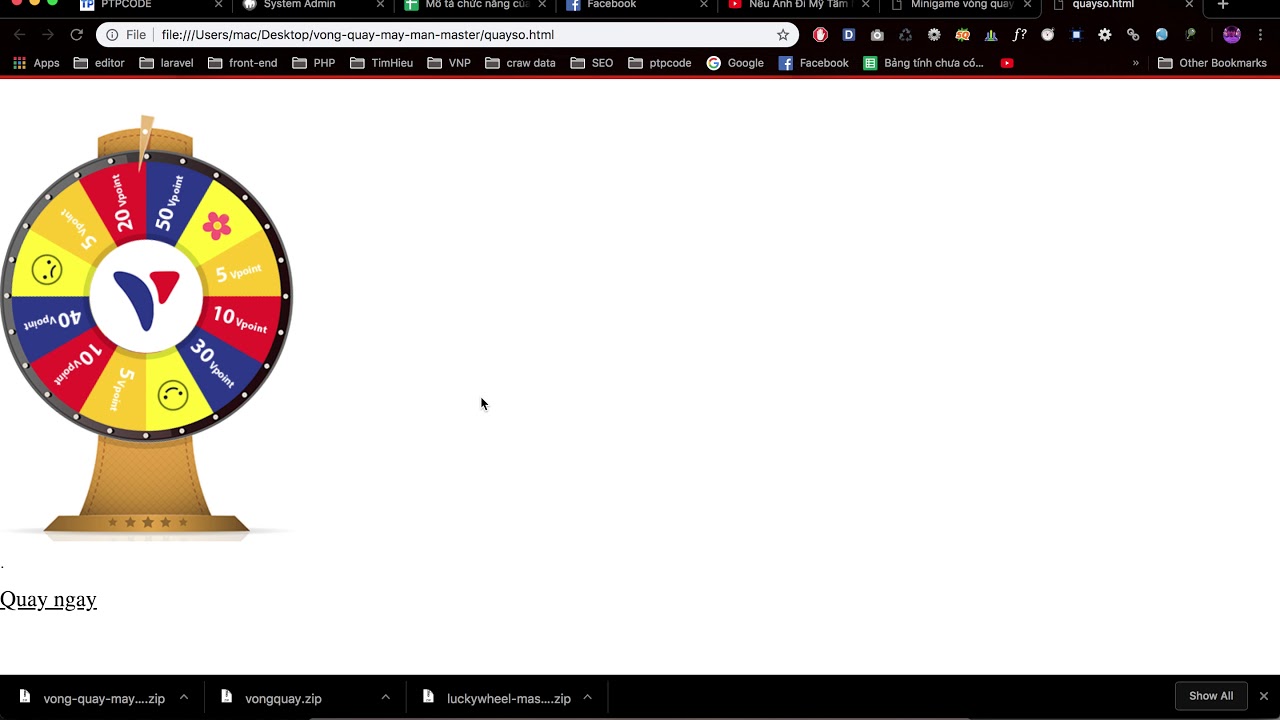Open downloaded luckywheel-mas....zip file

(496, 698)
